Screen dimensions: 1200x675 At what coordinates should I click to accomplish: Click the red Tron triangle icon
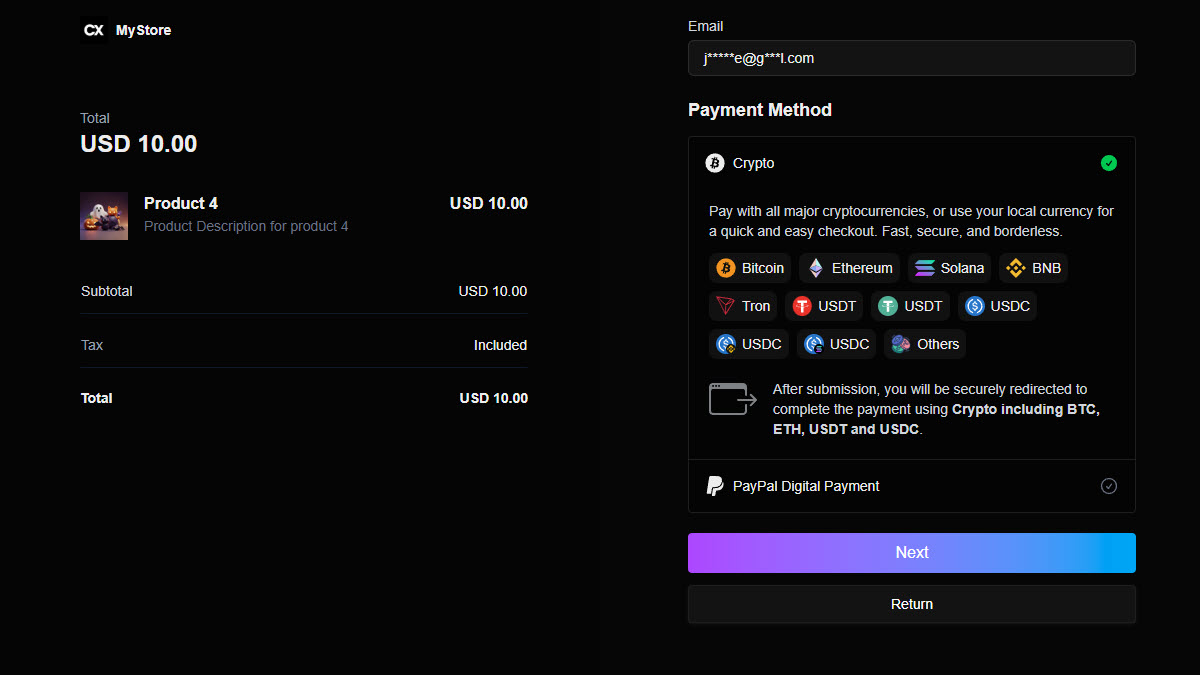click(x=725, y=306)
